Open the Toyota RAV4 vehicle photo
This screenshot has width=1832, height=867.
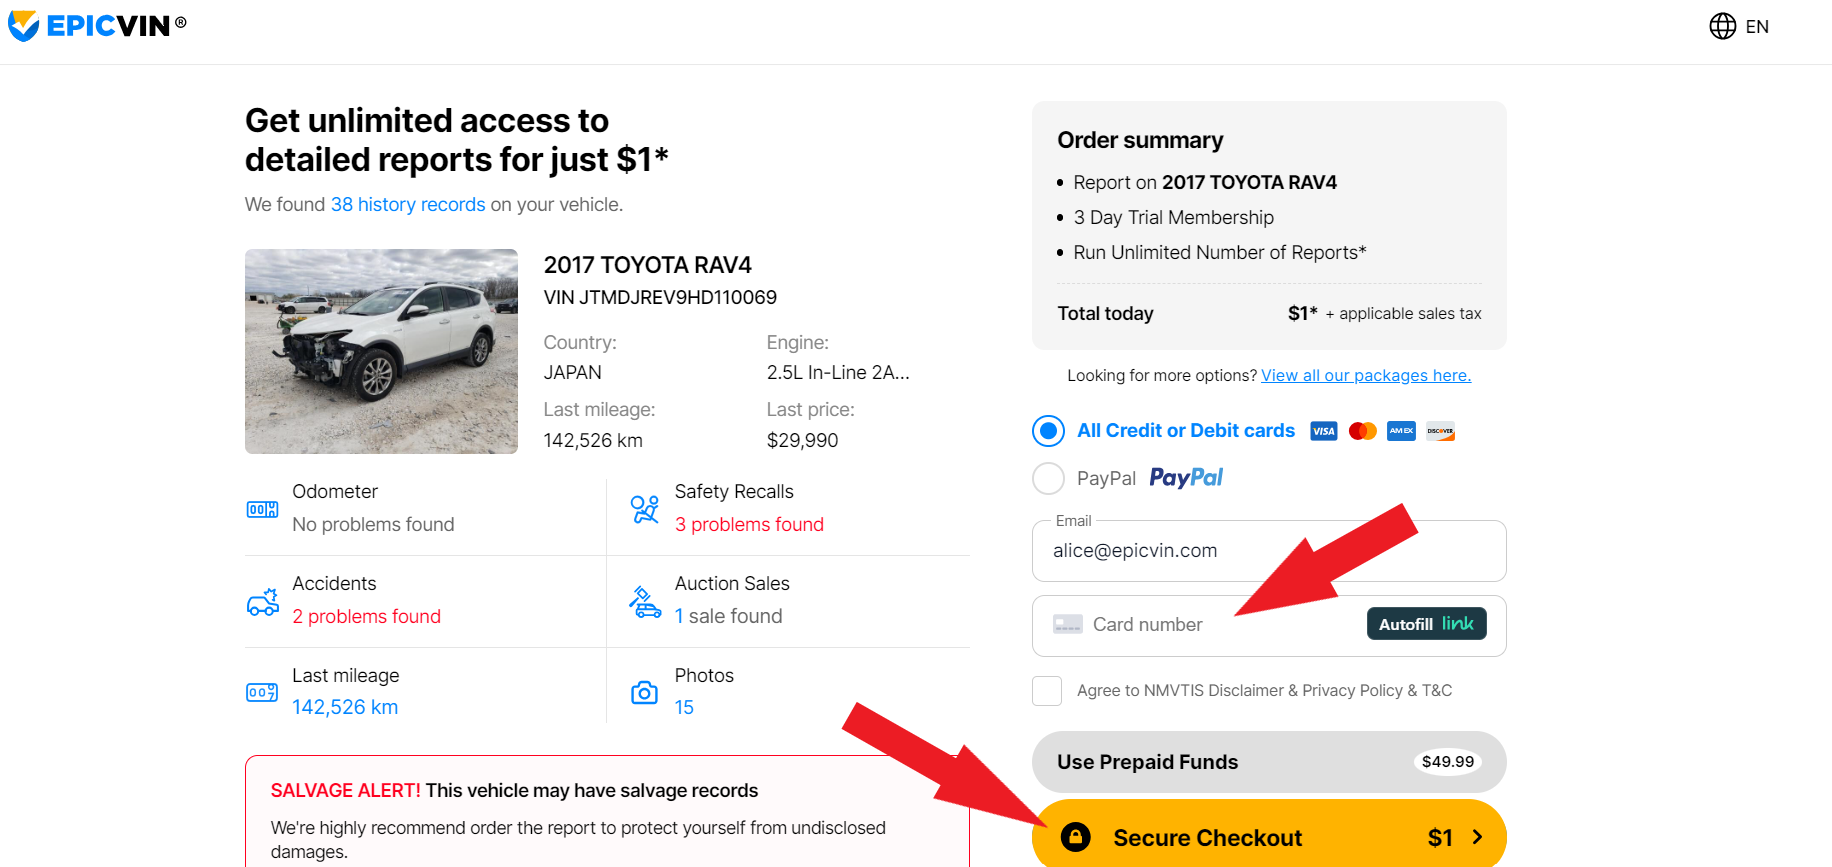tap(381, 351)
